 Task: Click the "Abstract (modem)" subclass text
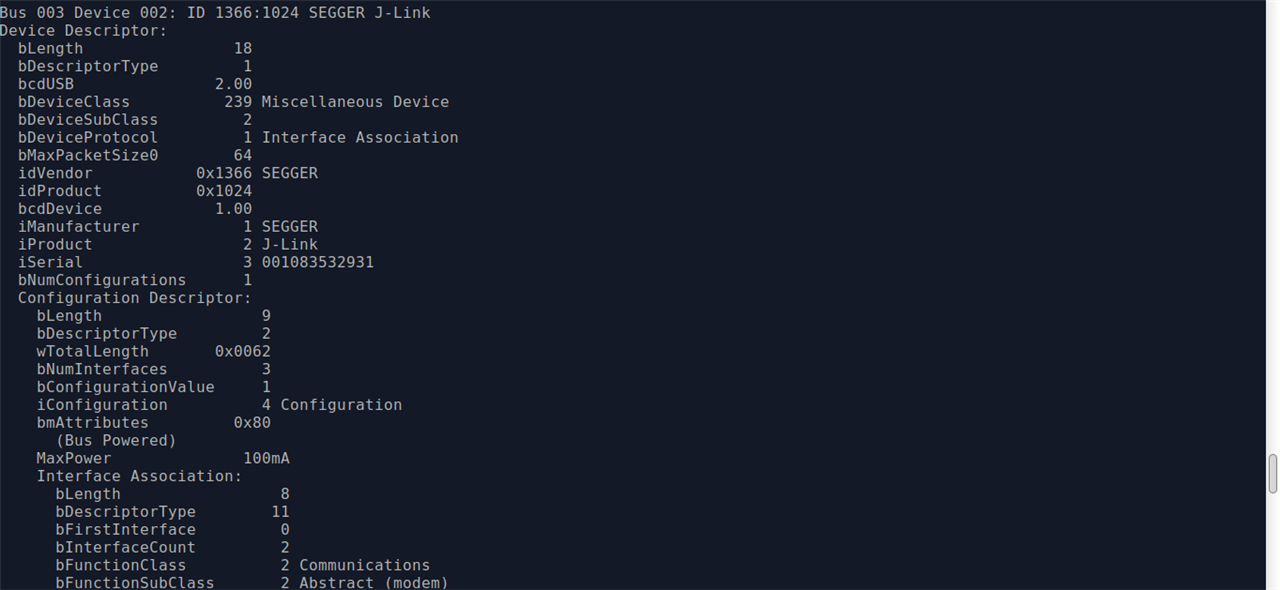click(374, 583)
